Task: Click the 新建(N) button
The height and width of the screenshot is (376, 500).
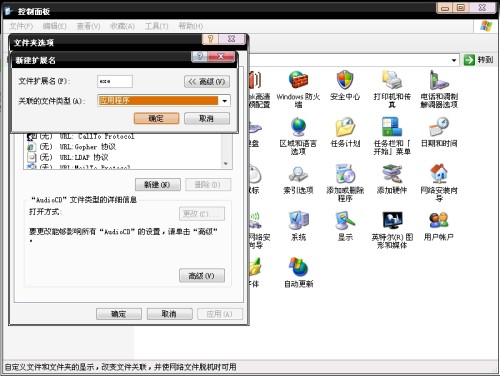Action: coord(158,185)
